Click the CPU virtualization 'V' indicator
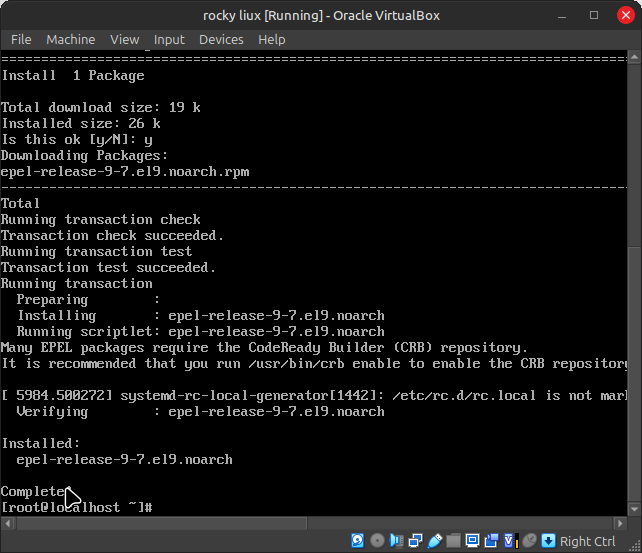The height and width of the screenshot is (553, 642). [510, 541]
